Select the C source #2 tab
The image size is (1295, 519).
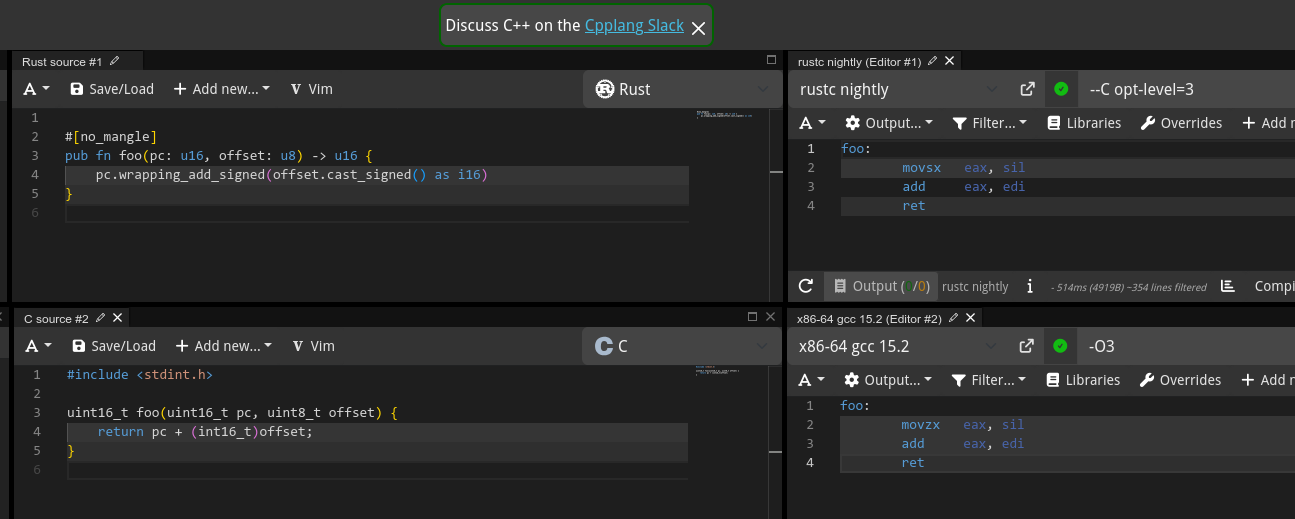click(56, 319)
